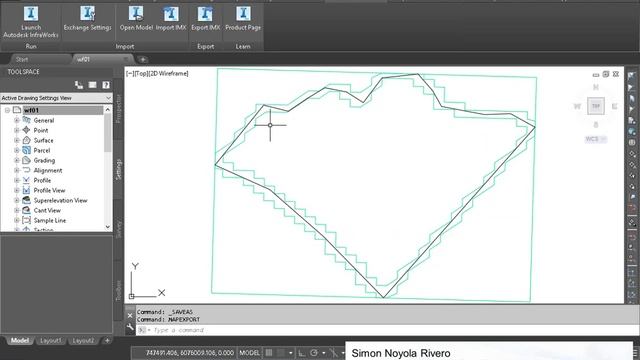Open command line customization wrench icon
This screenshot has height=360, width=640.
[x=130, y=327]
